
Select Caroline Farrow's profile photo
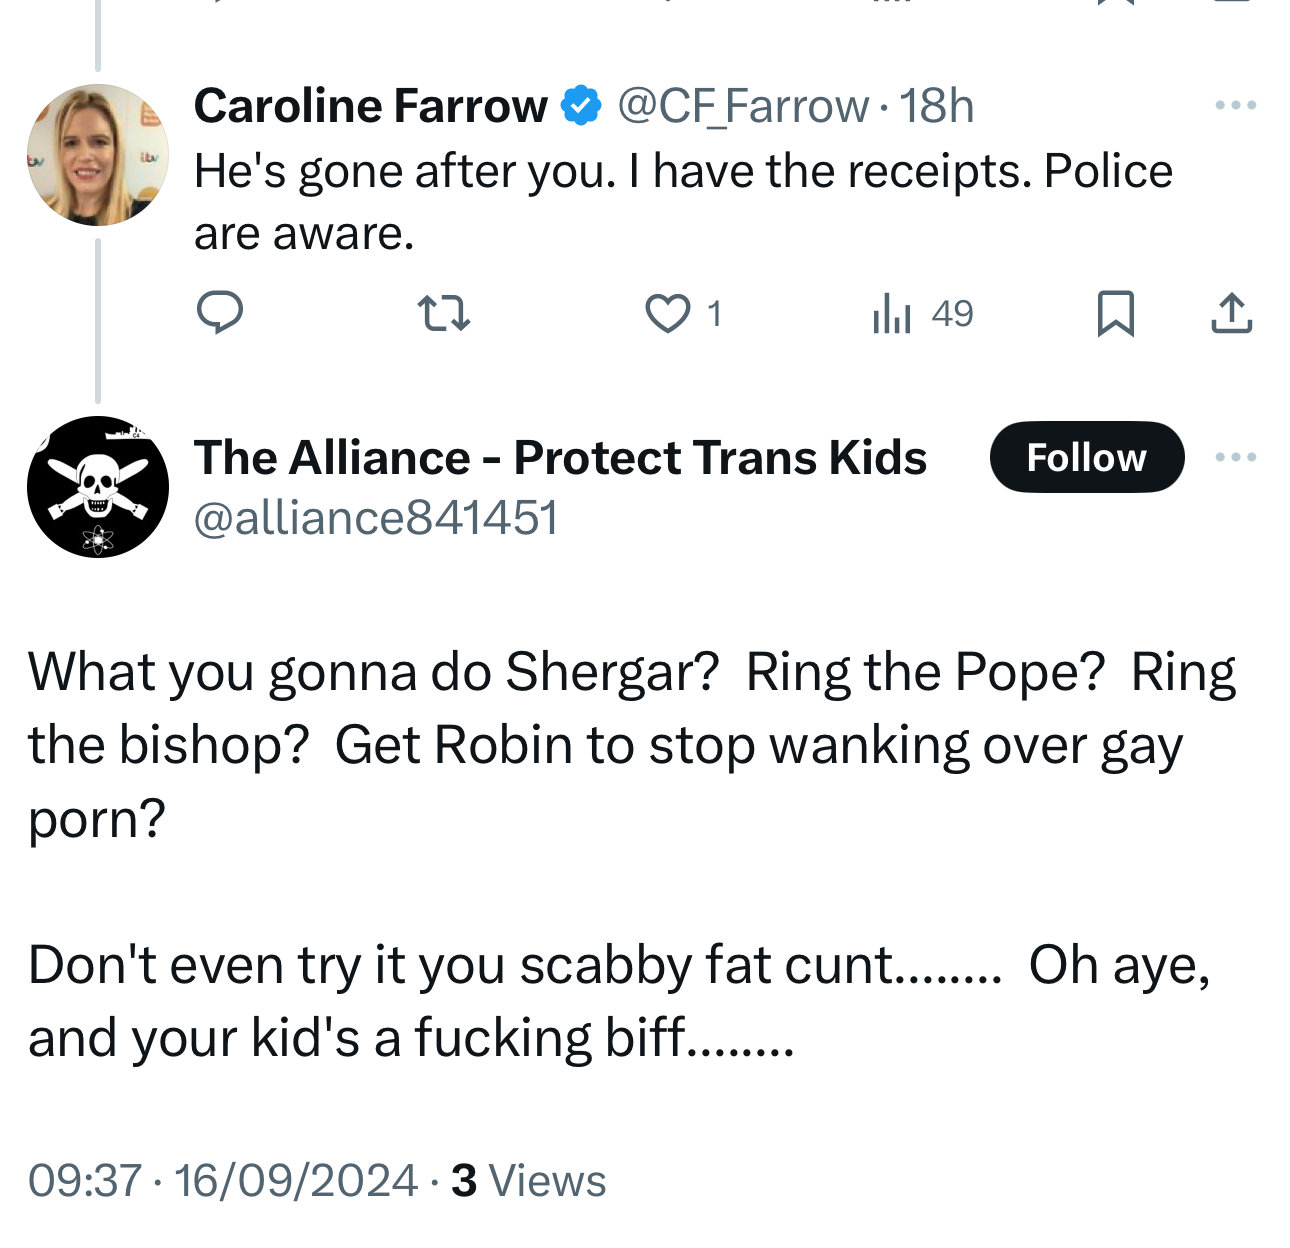(x=98, y=155)
